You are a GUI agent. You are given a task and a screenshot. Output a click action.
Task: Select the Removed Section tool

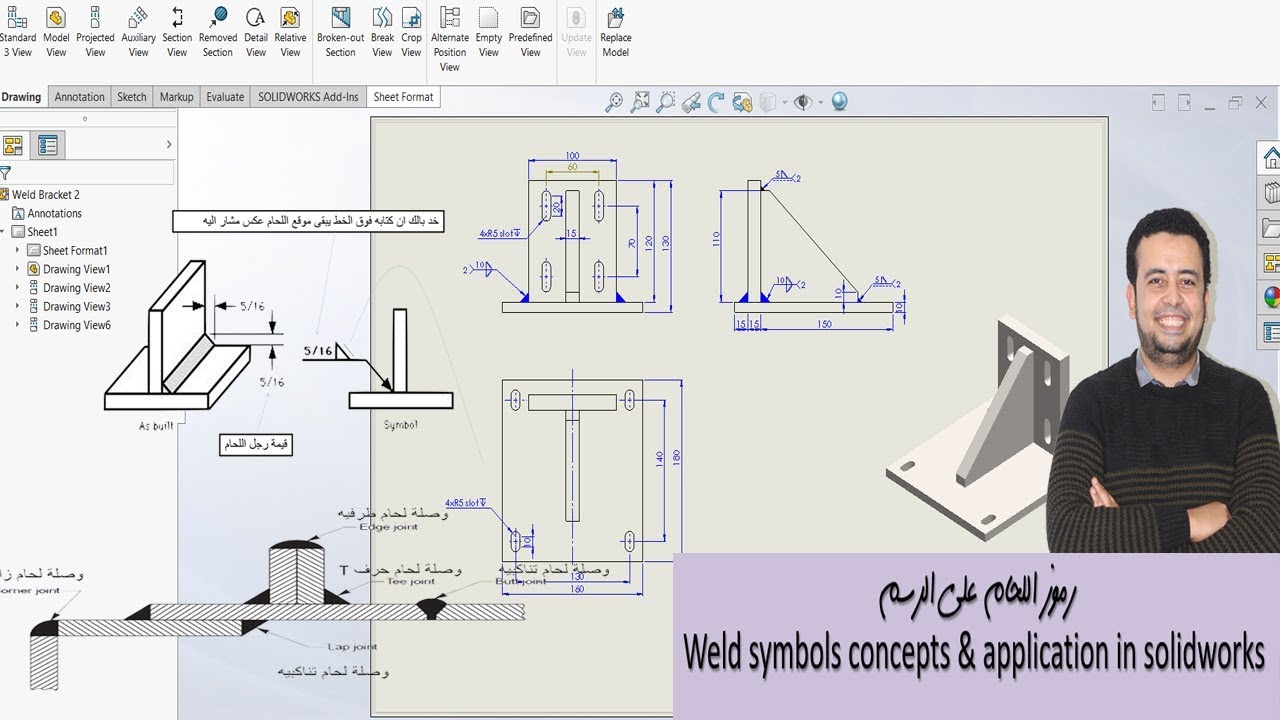click(x=217, y=31)
